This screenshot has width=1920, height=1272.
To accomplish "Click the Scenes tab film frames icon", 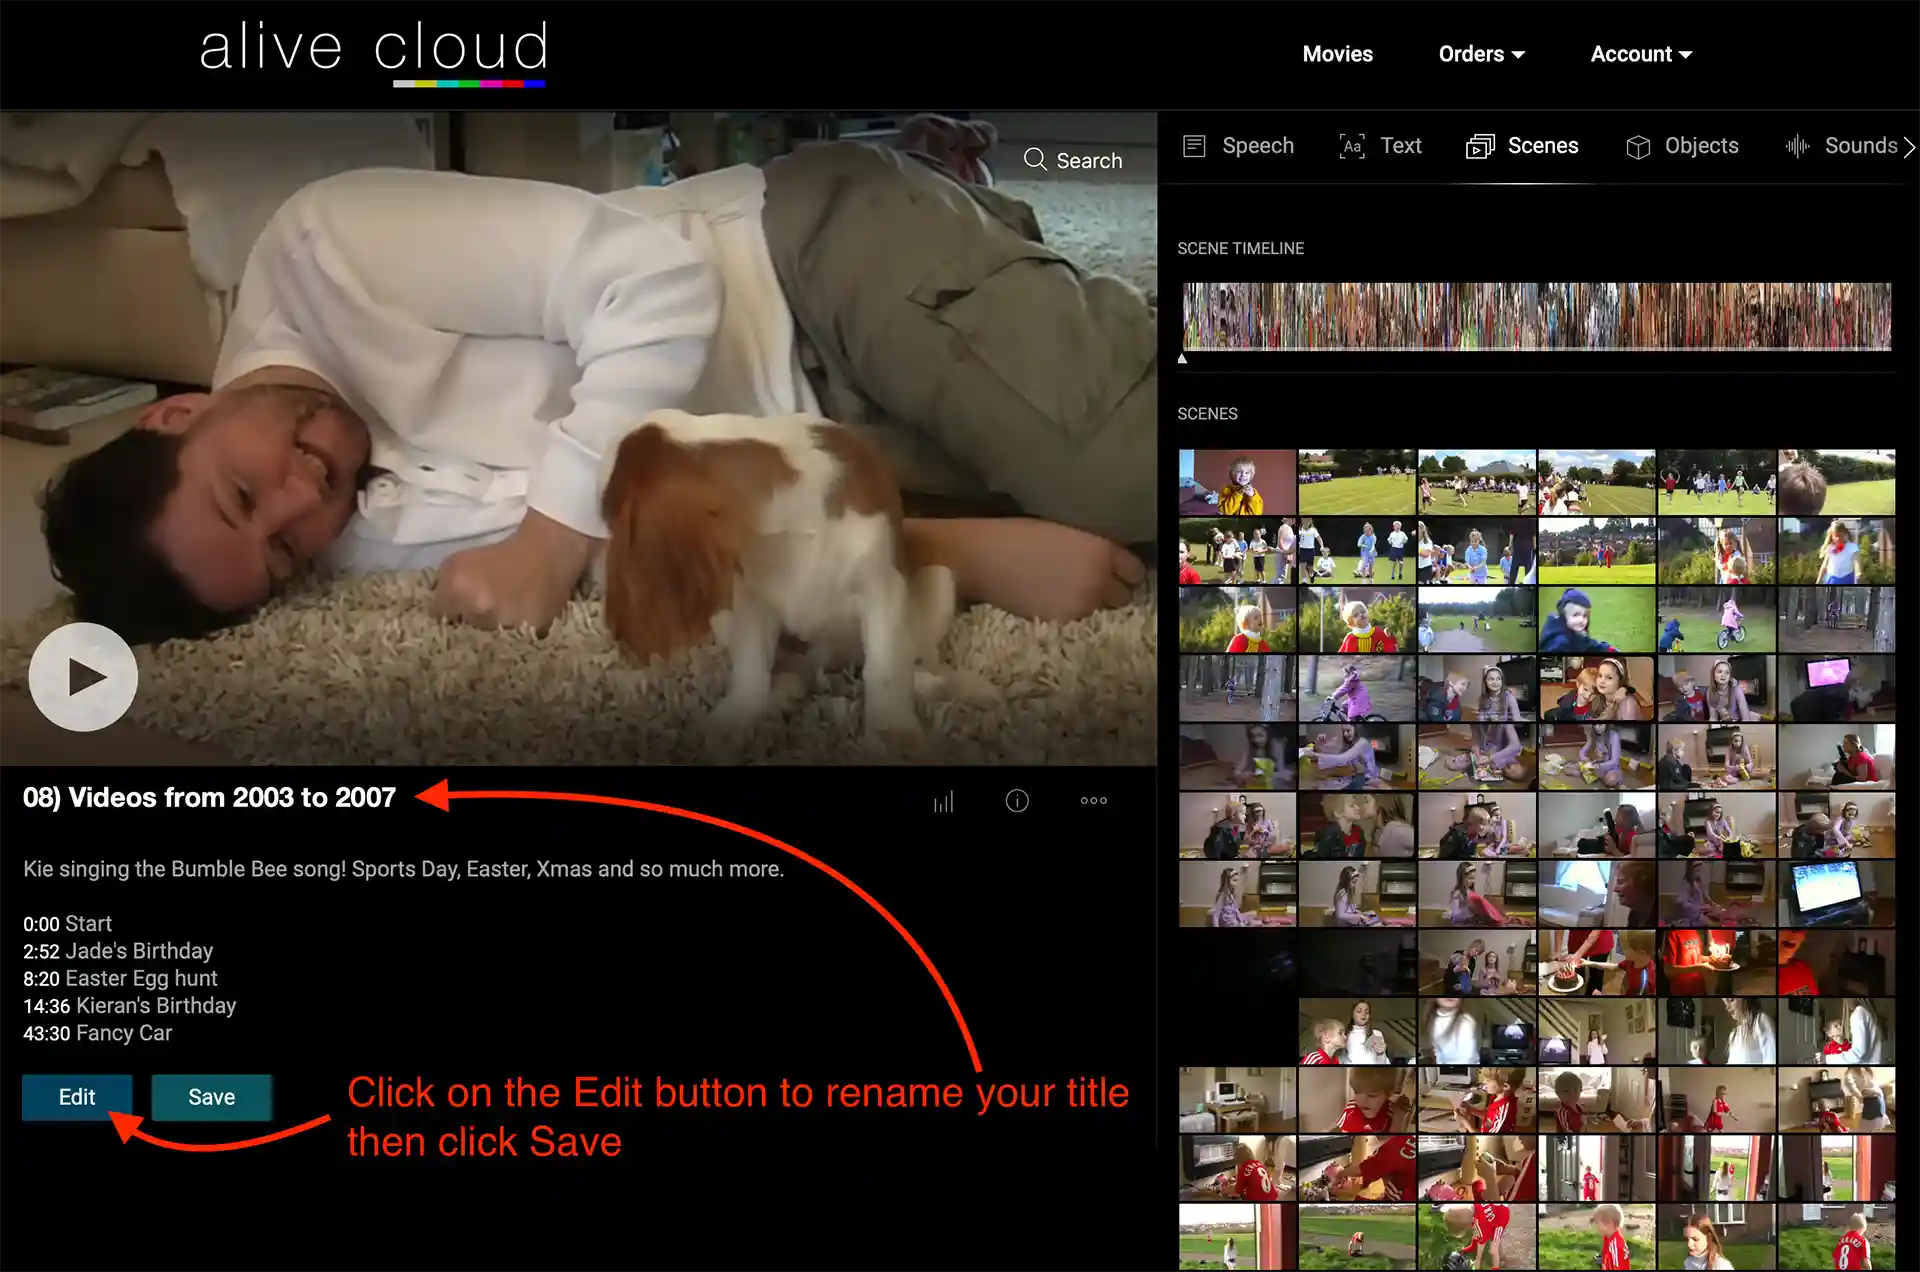I will tap(1480, 147).
